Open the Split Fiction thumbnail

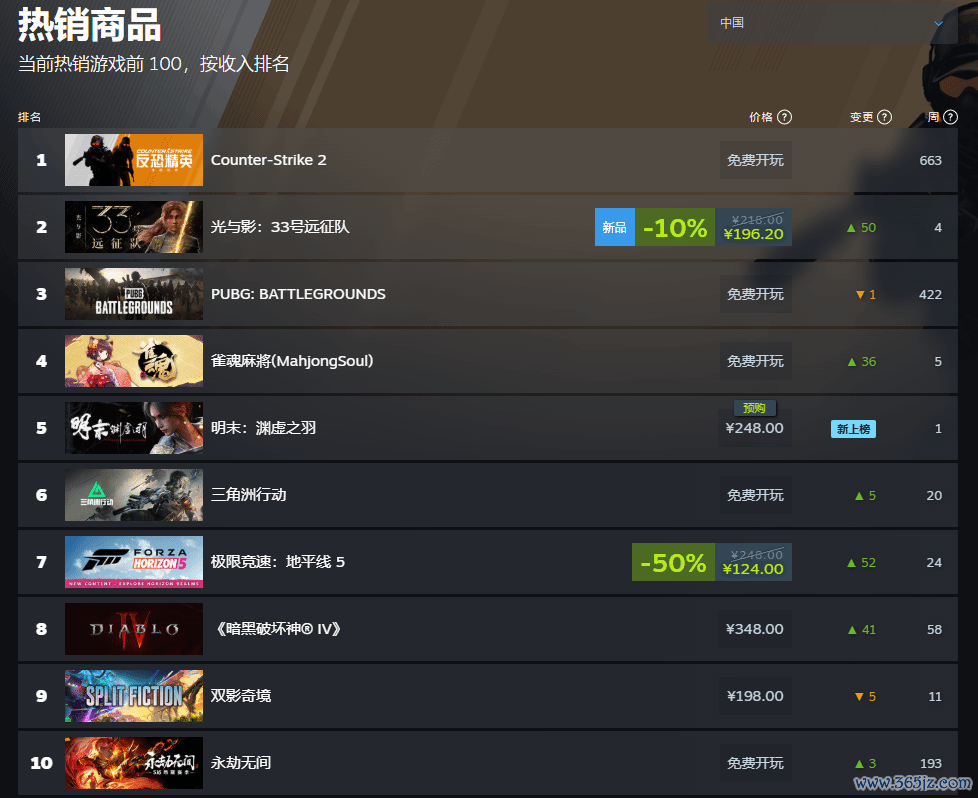coord(134,696)
